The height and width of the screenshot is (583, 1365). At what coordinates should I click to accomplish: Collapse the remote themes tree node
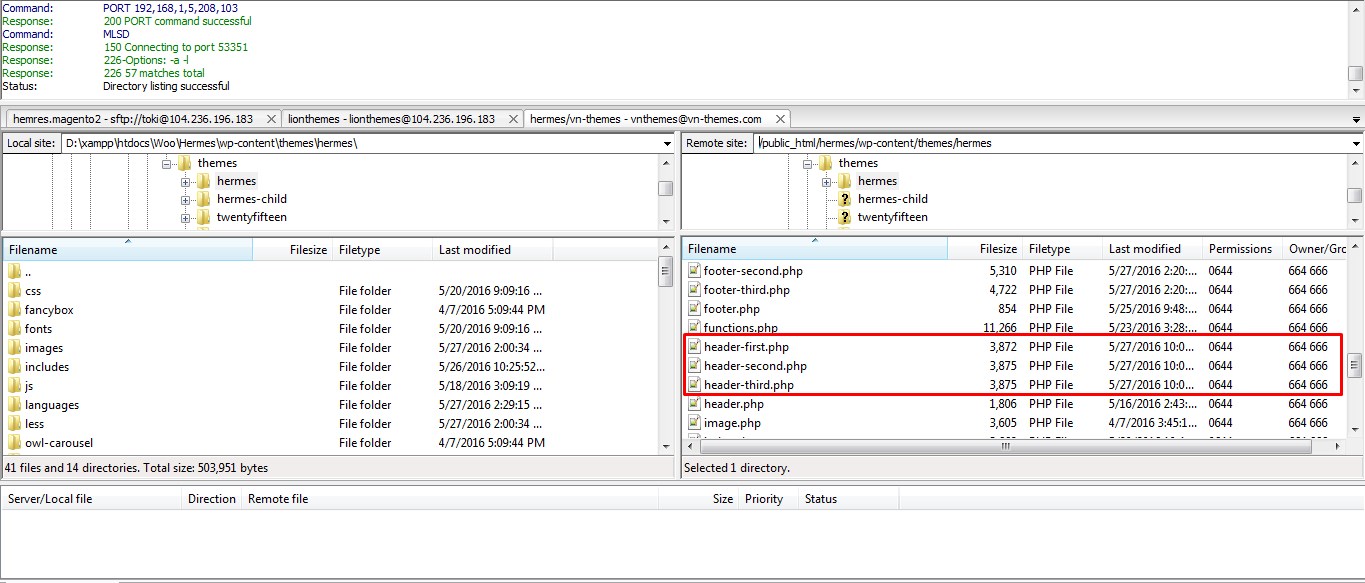pyautogui.click(x=808, y=164)
